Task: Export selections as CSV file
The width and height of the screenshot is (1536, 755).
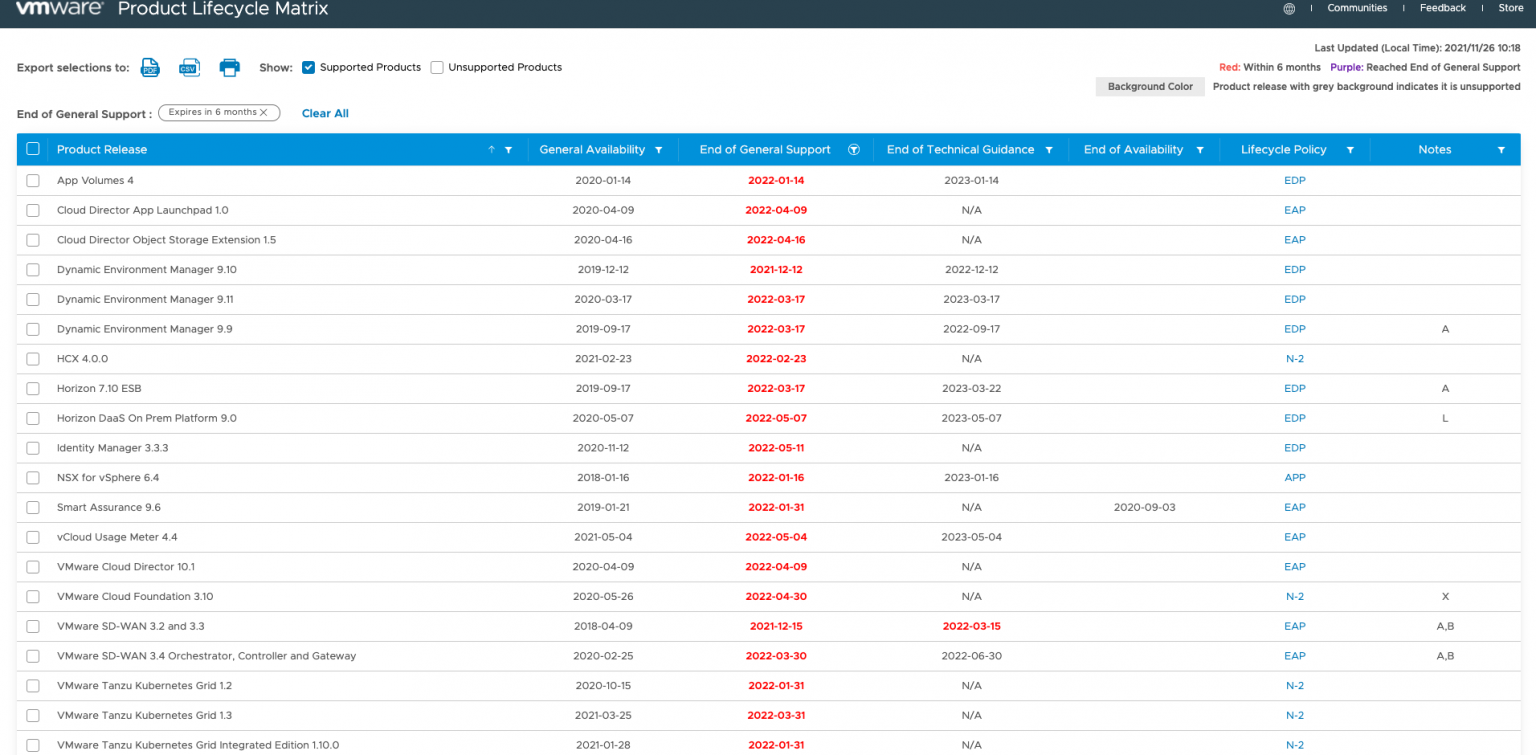Action: pyautogui.click(x=189, y=68)
